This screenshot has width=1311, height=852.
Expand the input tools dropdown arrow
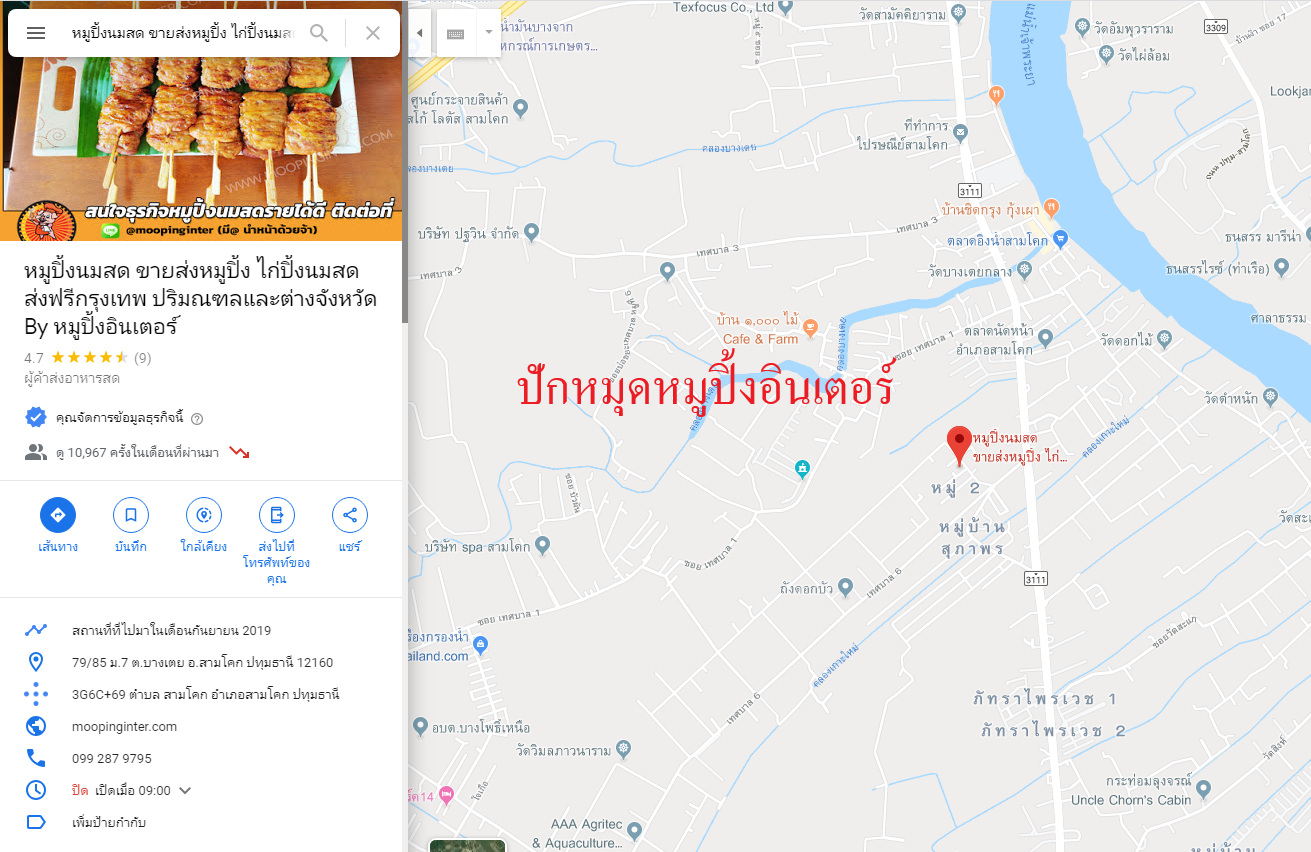489,33
